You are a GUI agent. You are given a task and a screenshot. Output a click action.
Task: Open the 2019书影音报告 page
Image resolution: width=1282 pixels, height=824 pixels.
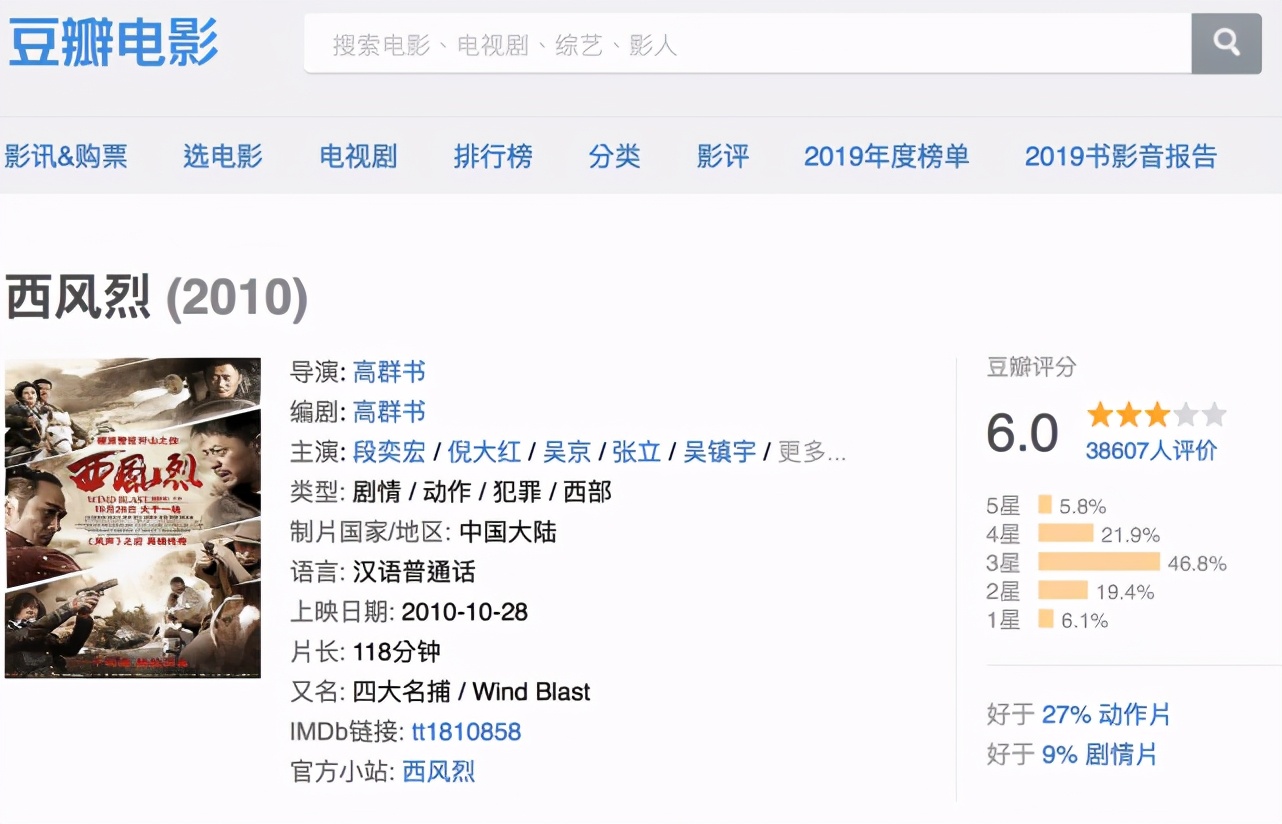coord(1120,156)
